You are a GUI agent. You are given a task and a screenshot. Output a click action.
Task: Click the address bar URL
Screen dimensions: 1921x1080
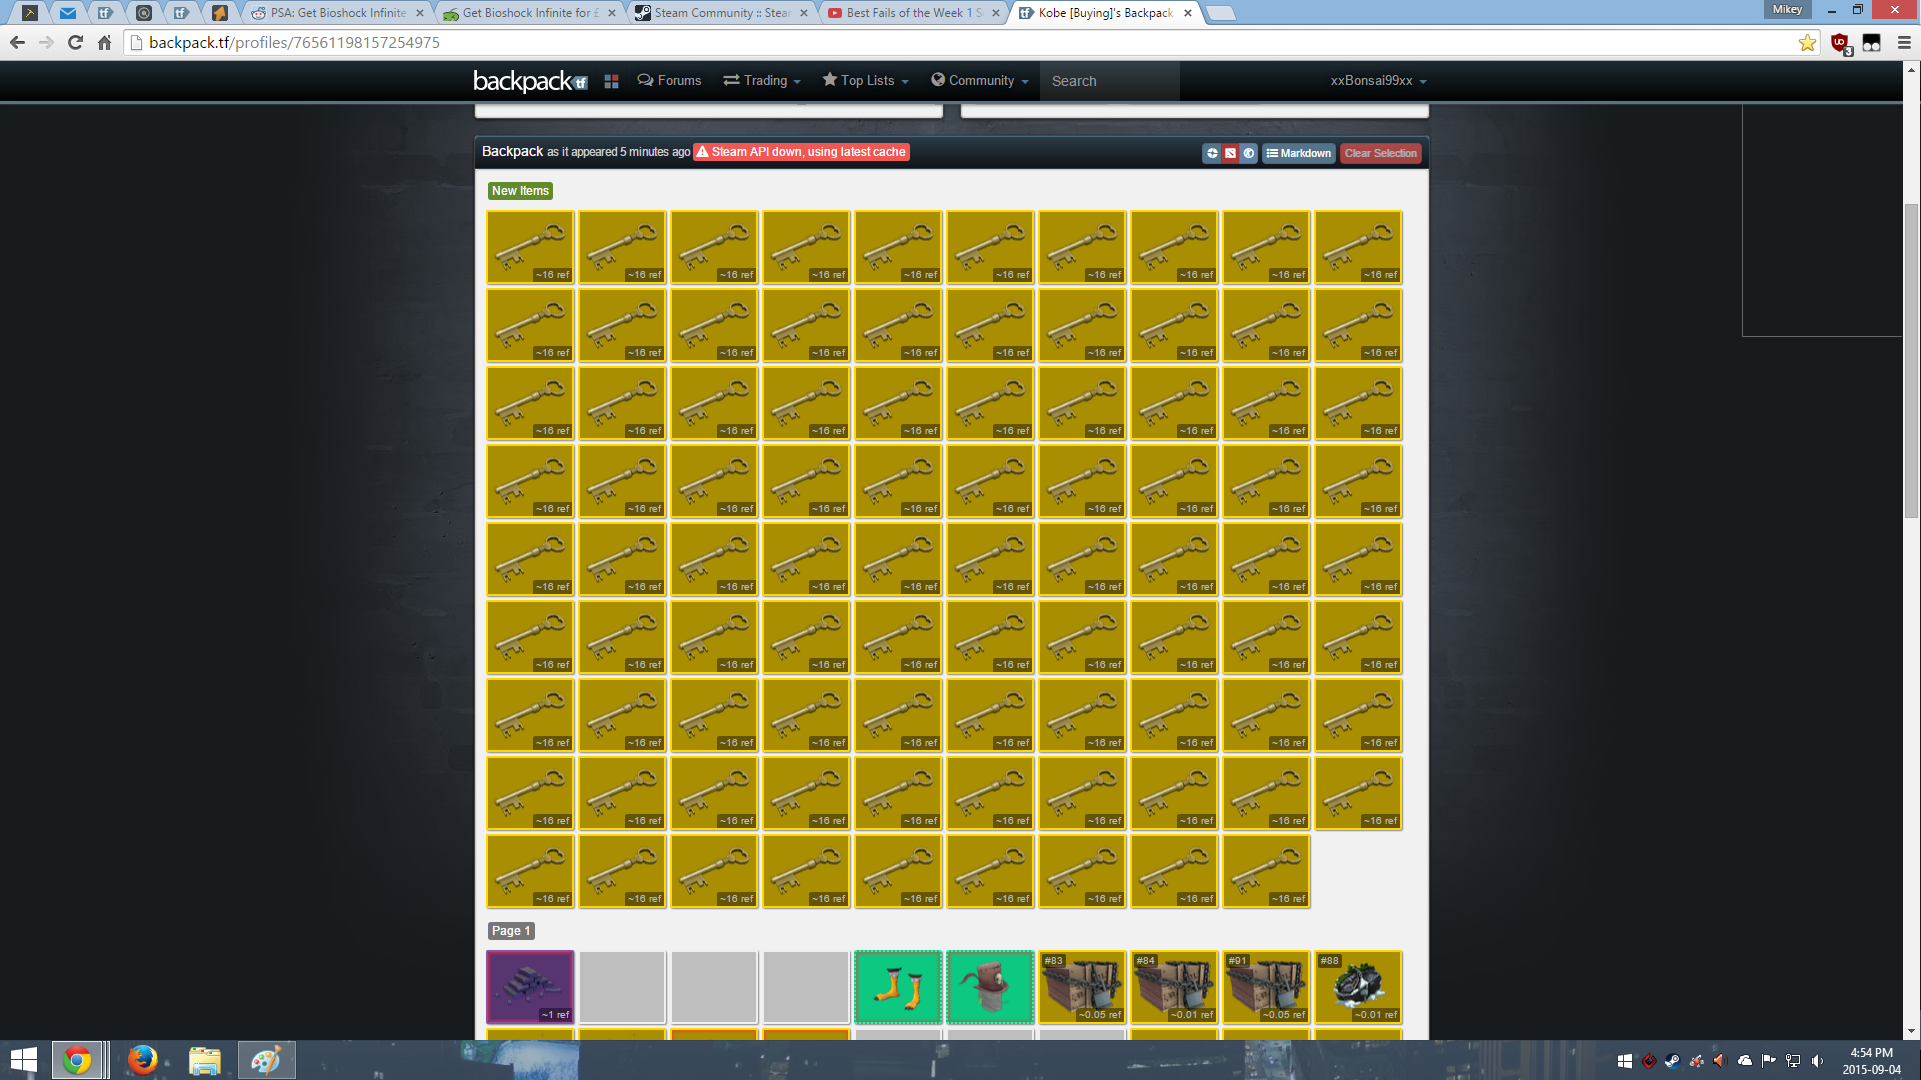294,42
